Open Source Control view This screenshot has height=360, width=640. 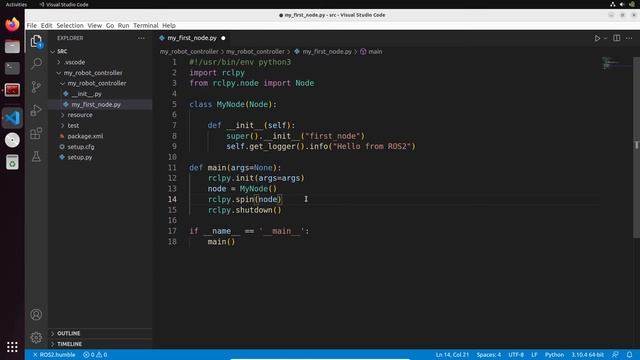tap(36, 87)
